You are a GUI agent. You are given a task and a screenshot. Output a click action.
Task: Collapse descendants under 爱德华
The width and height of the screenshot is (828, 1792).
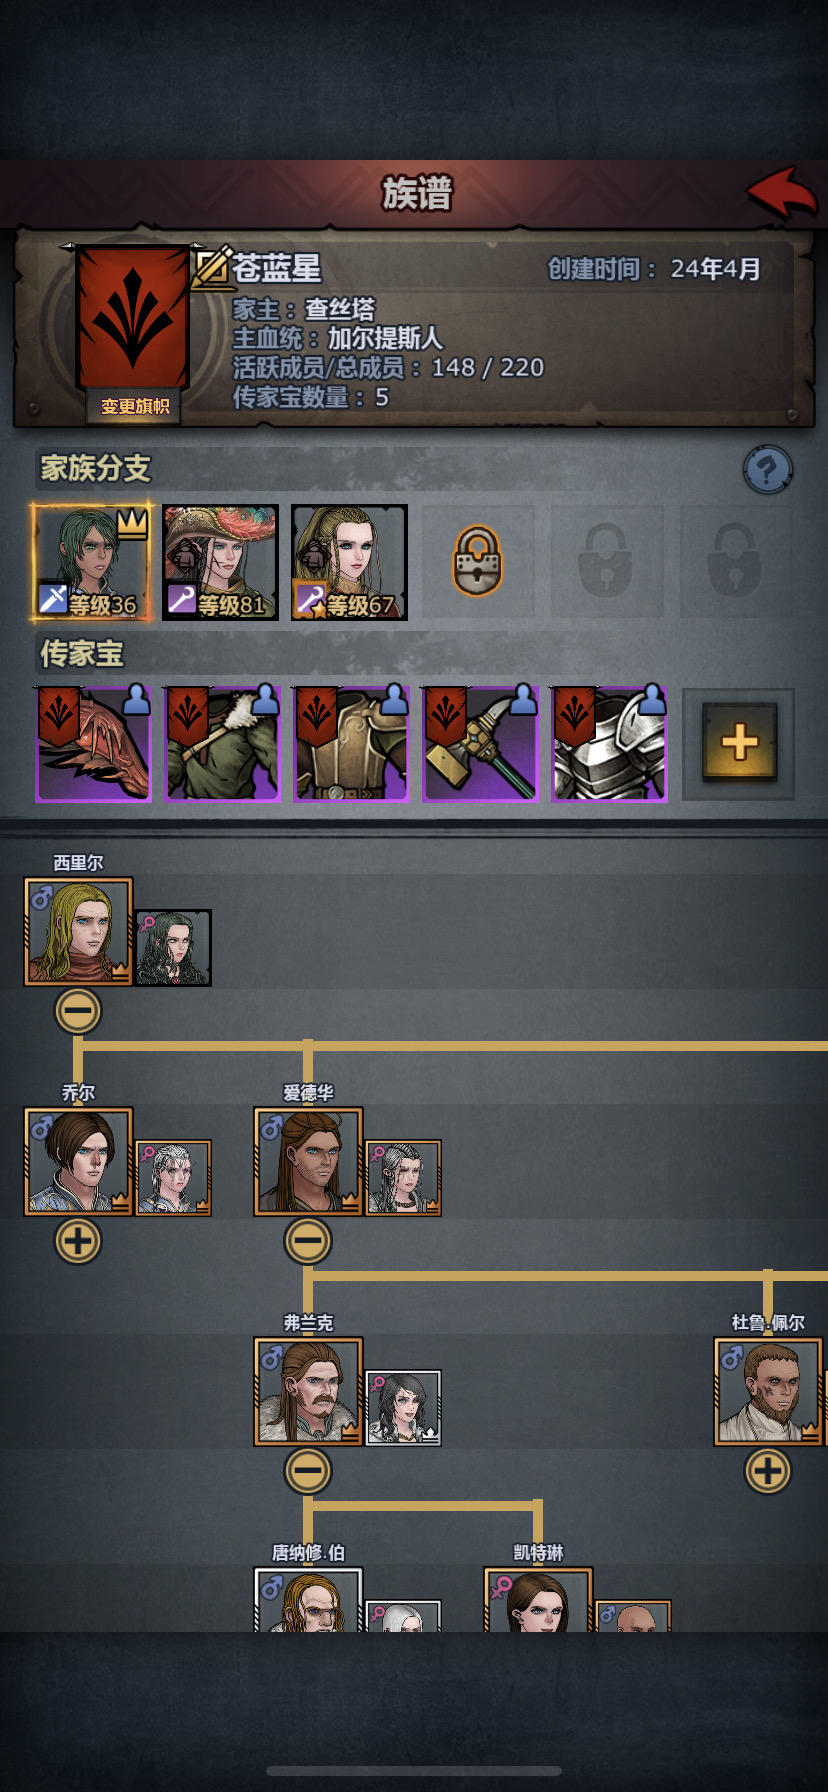[308, 1241]
